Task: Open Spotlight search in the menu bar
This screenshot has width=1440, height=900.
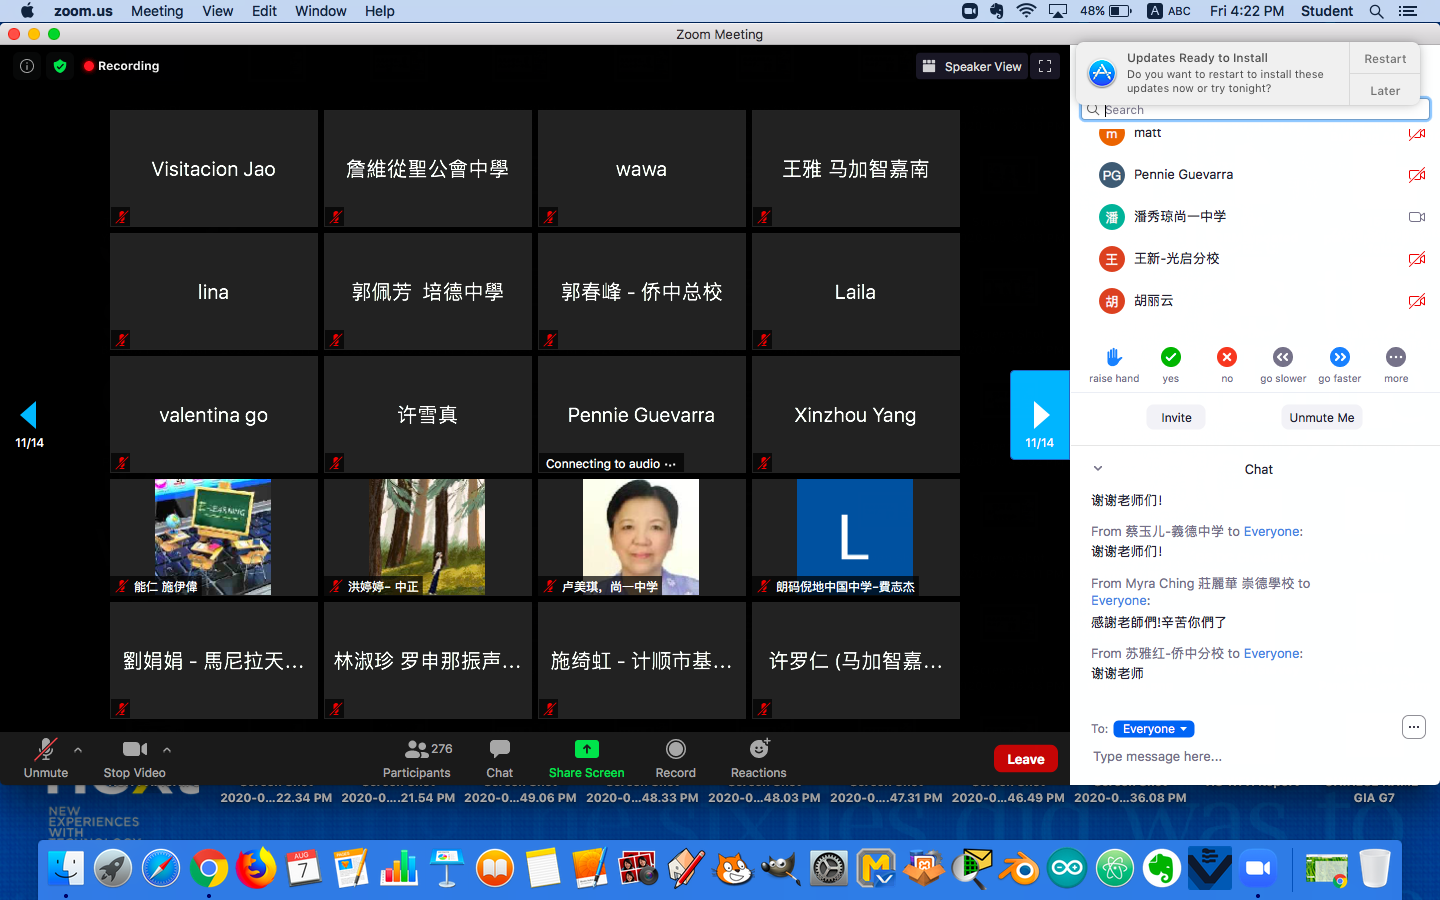Action: 1376,11
